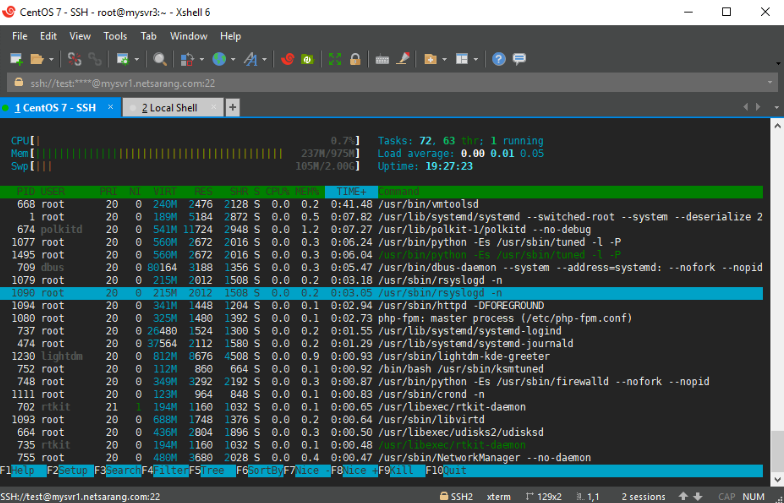Click F9 Kill in htop footer
This screenshot has width=784, height=503.
[402, 470]
